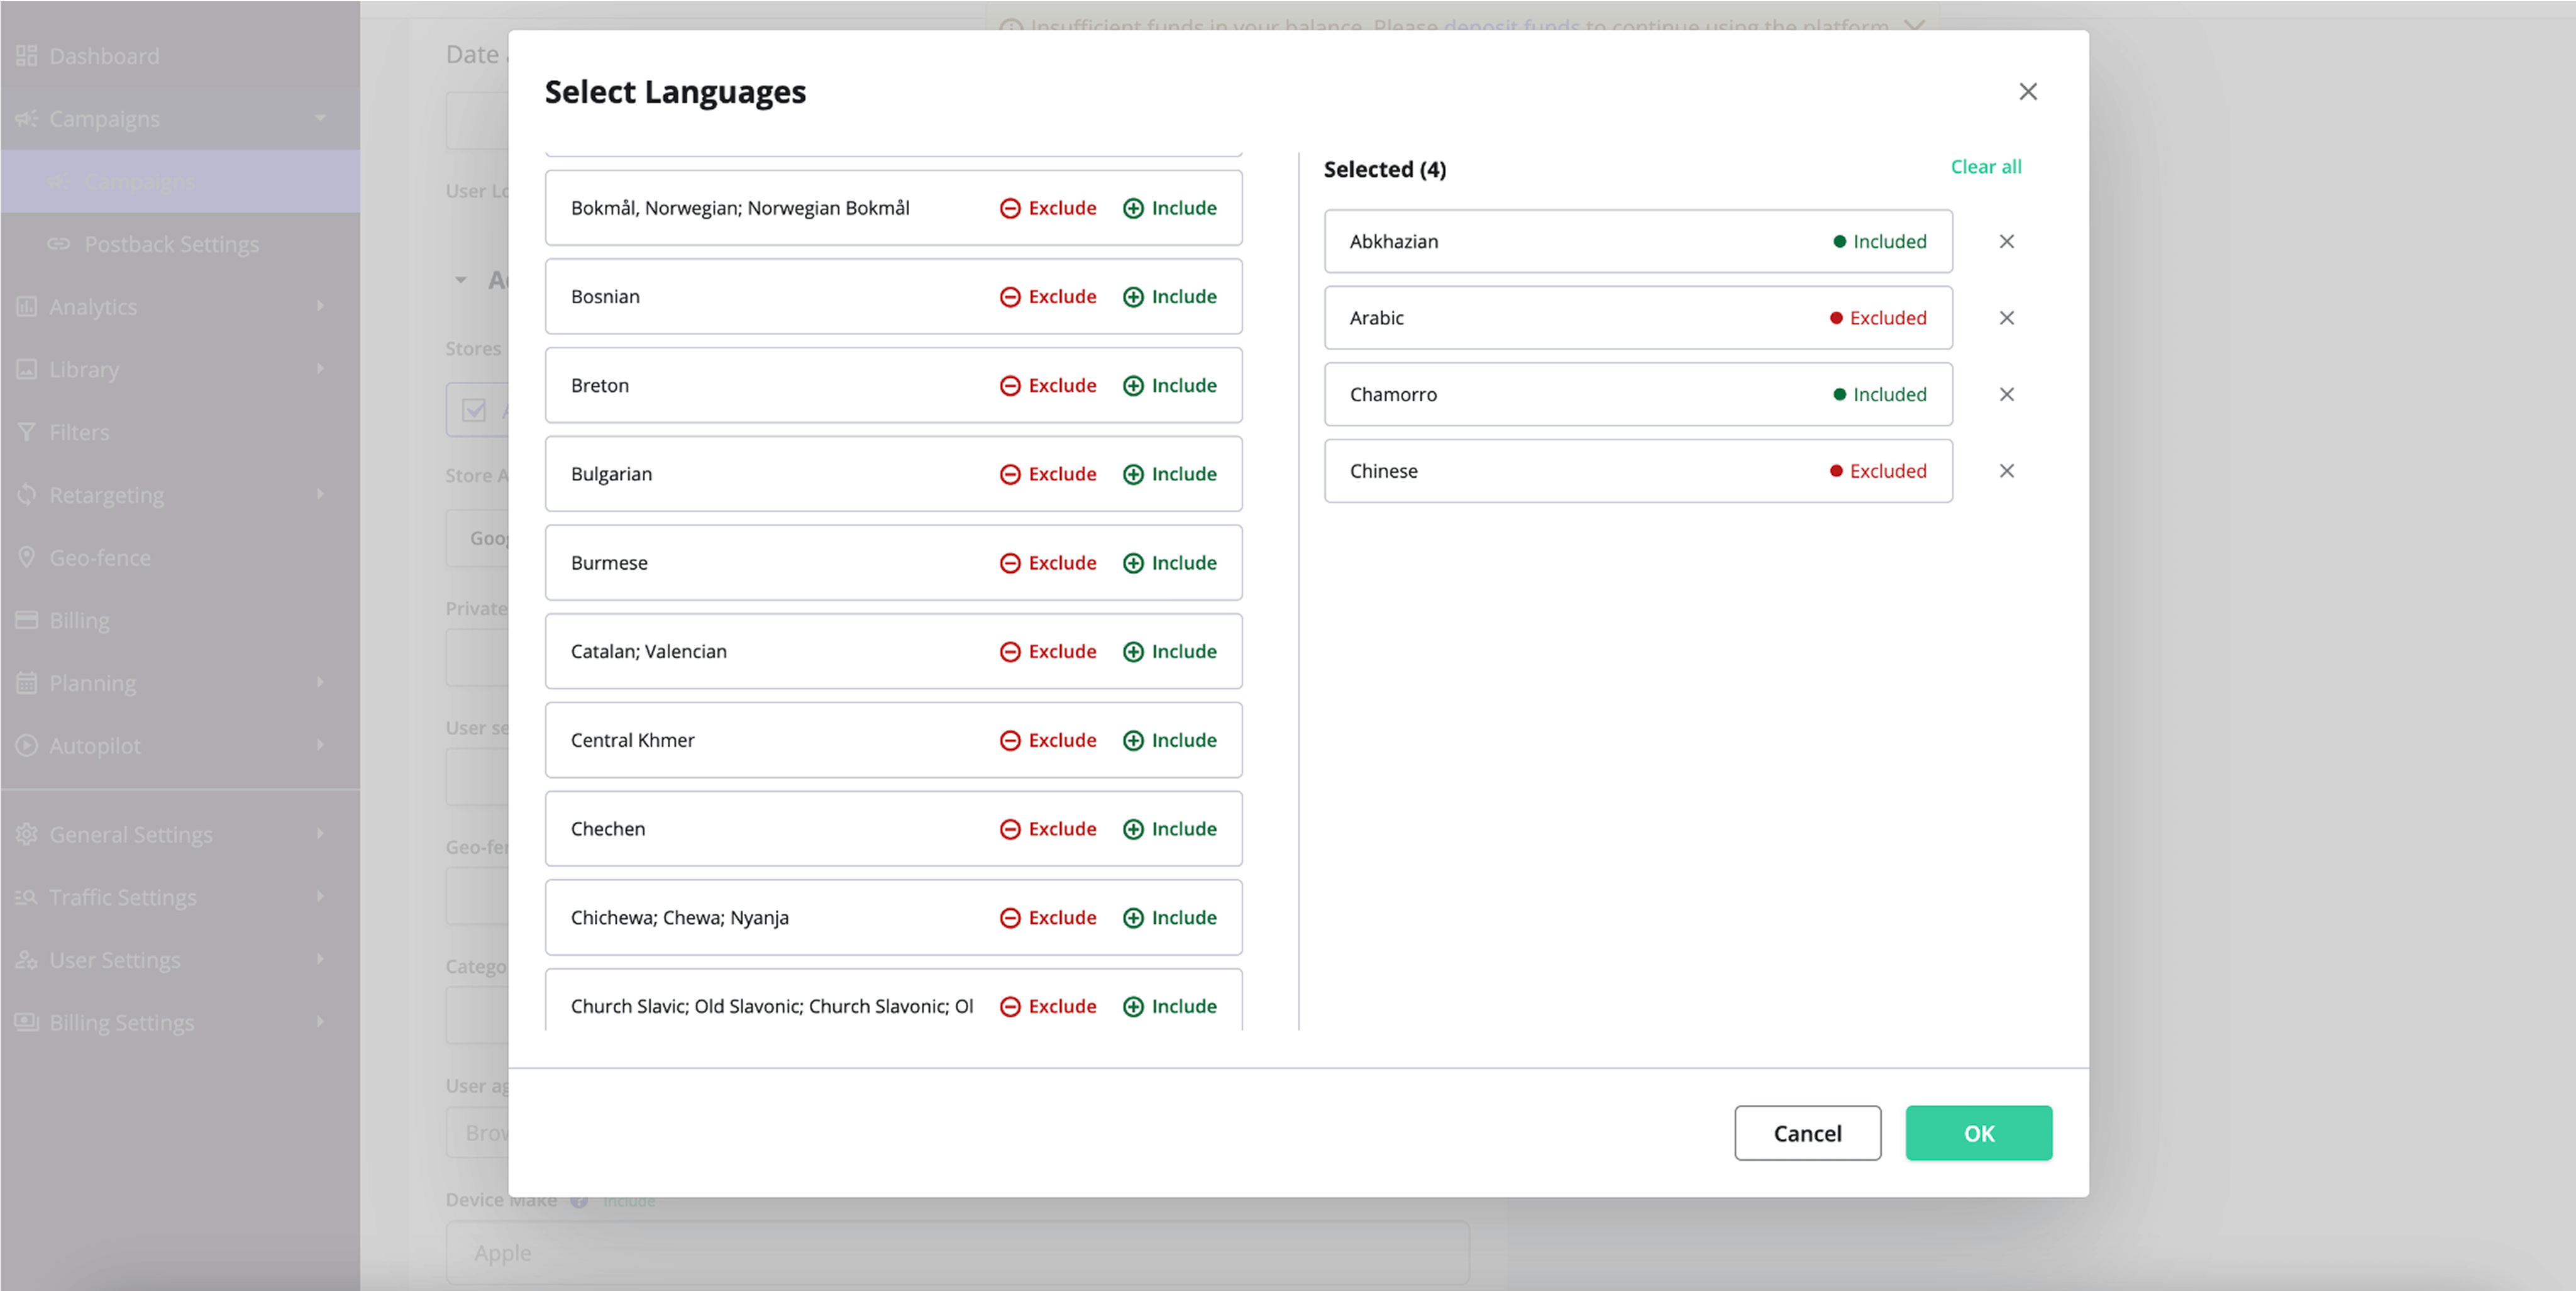Include Catalan; Valencian language
This screenshot has width=2576, height=1291.
tap(1170, 652)
